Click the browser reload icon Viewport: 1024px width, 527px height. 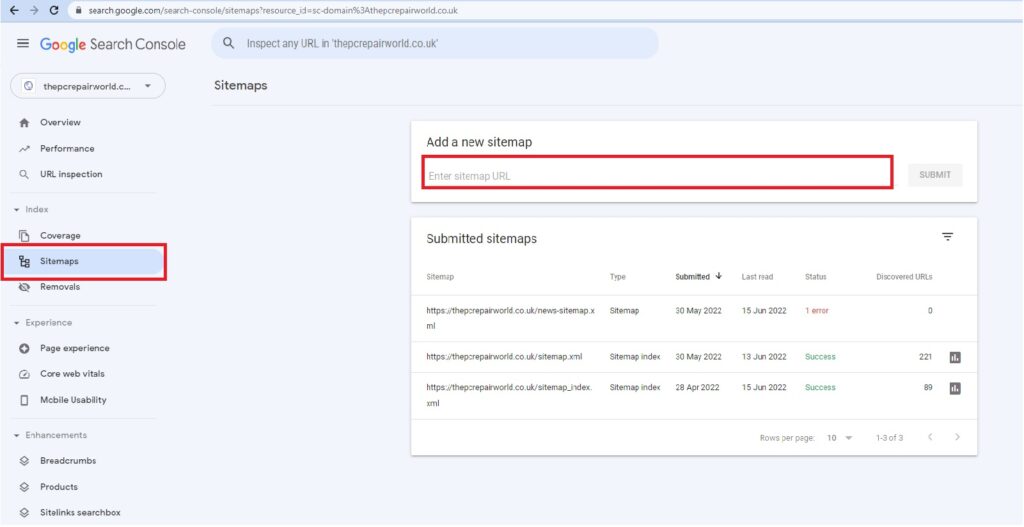(54, 10)
